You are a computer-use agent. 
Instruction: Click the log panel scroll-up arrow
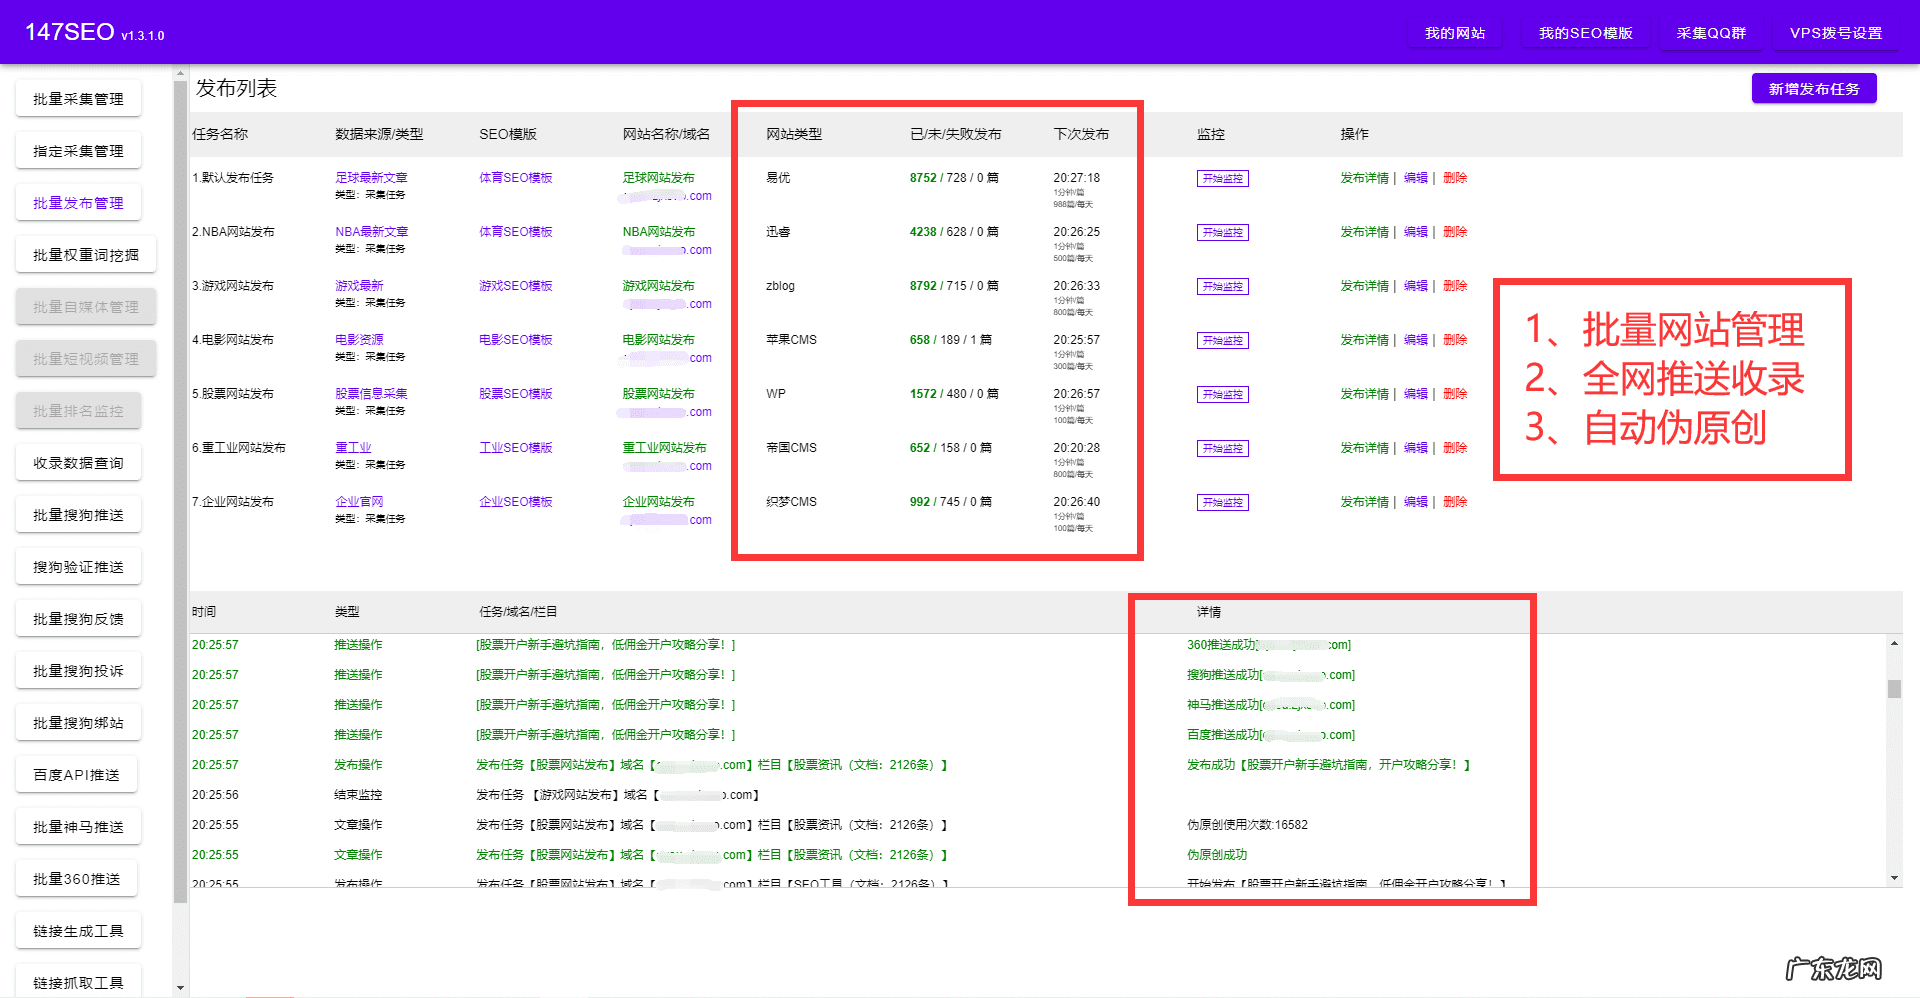point(1894,643)
